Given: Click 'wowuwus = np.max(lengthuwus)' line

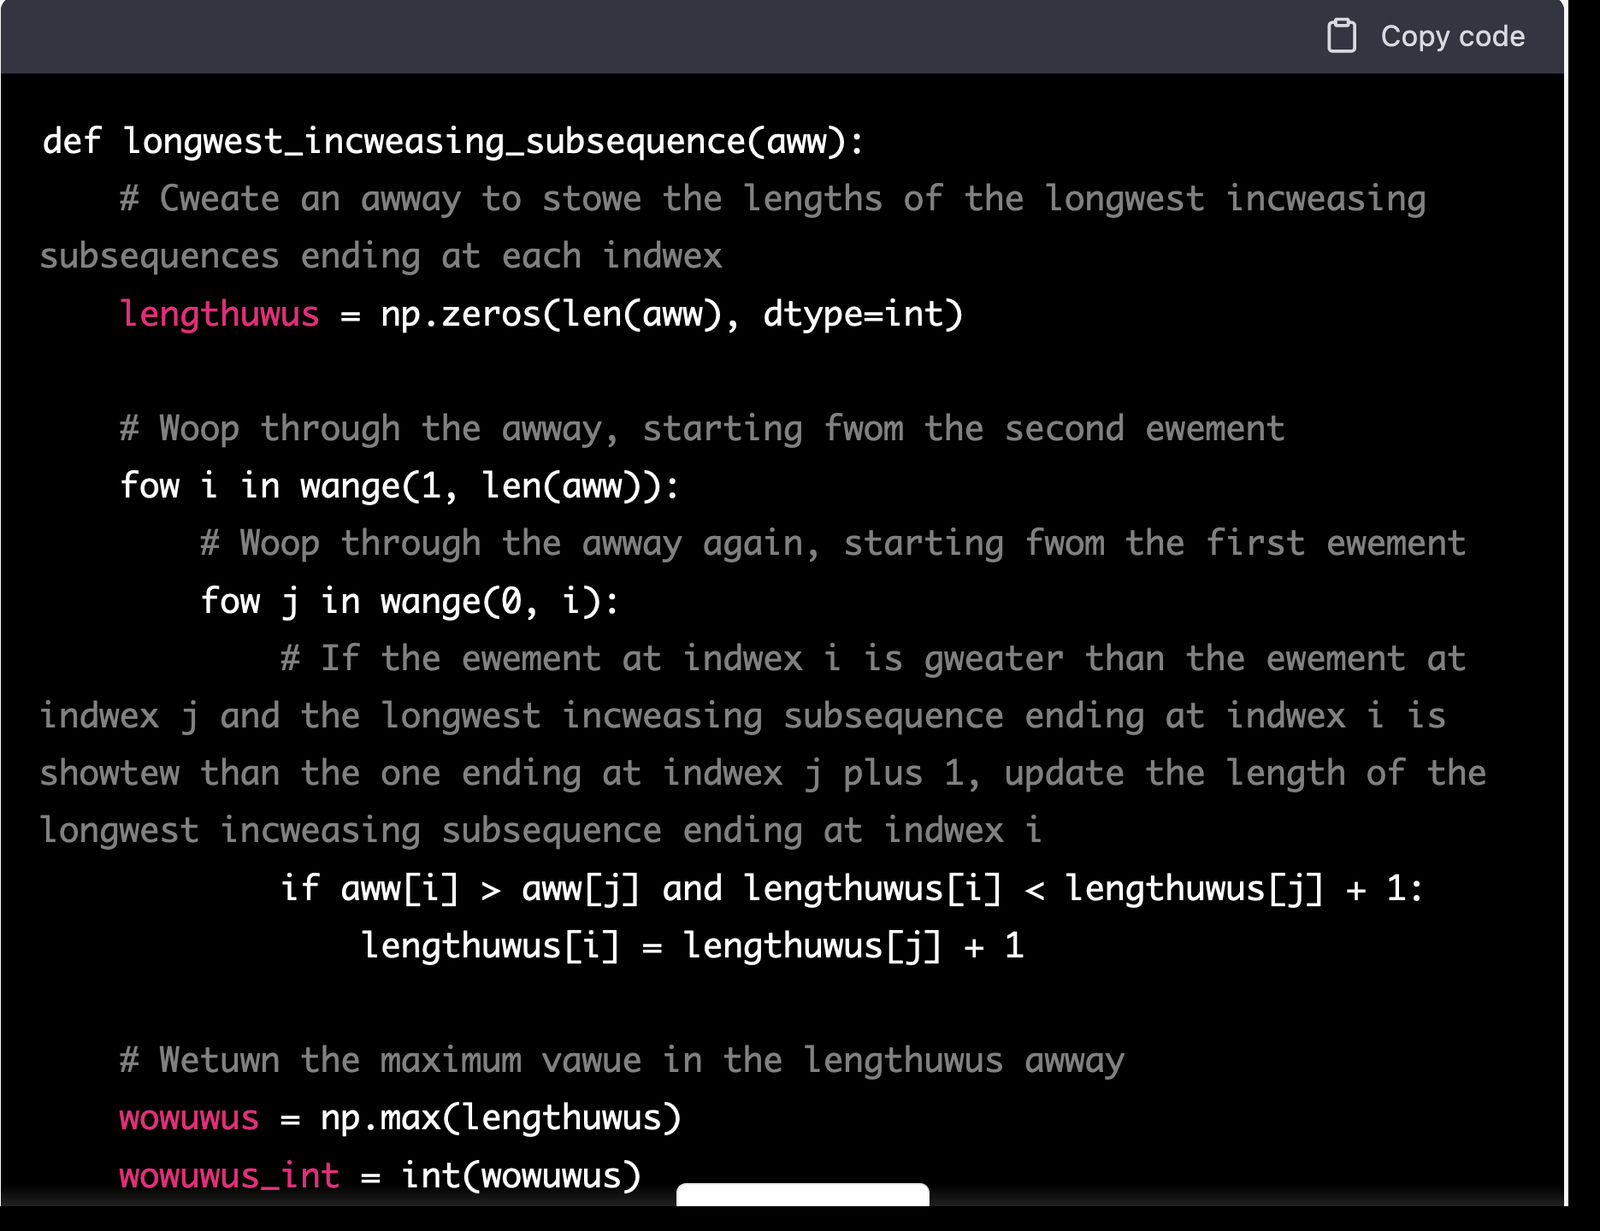Looking at the screenshot, I should 400,1117.
